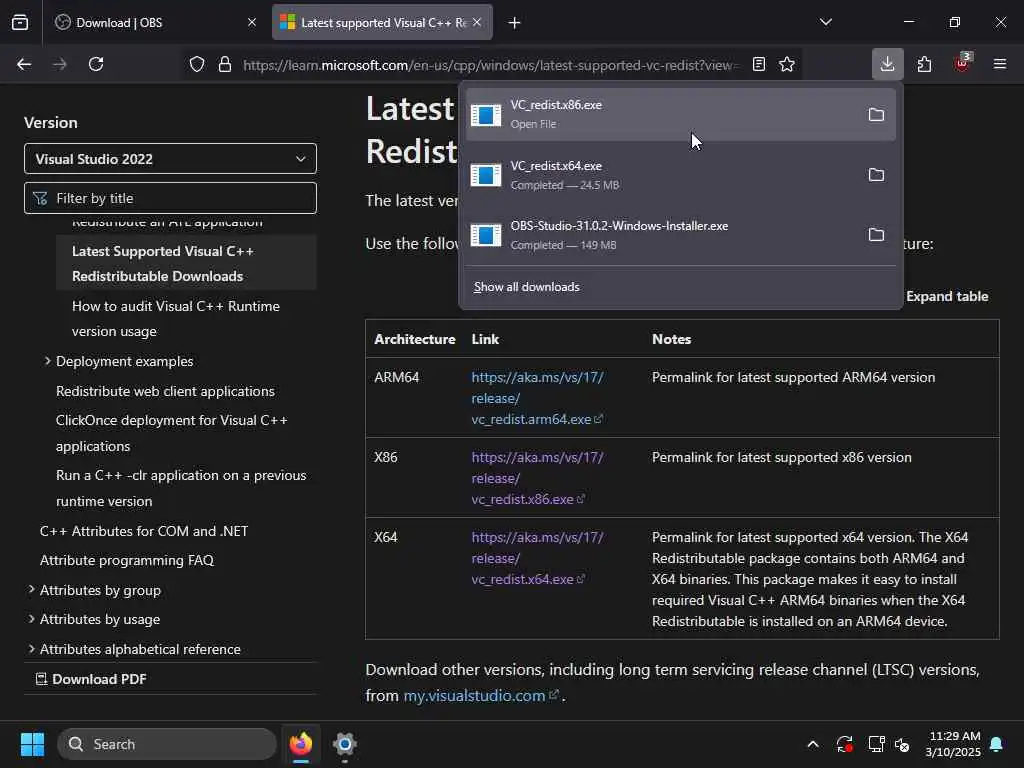The image size is (1024, 768).
Task: Open Redistribute web client applications
Action: (x=165, y=391)
